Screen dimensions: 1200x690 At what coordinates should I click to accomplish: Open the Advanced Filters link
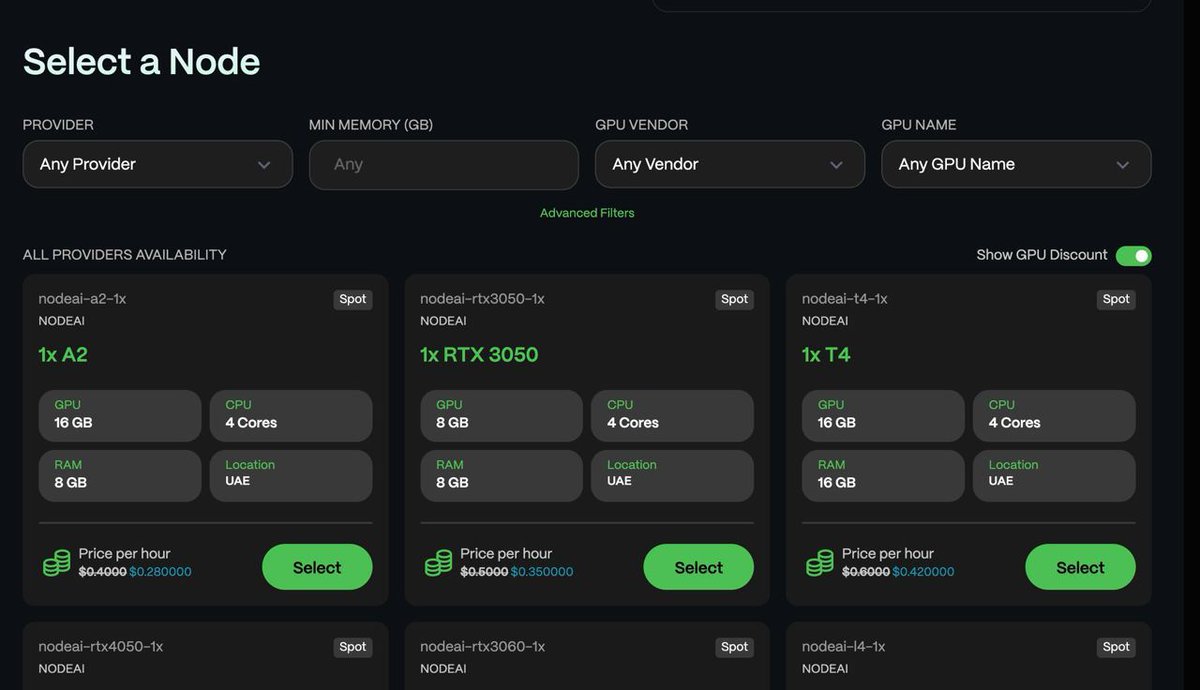coord(587,213)
